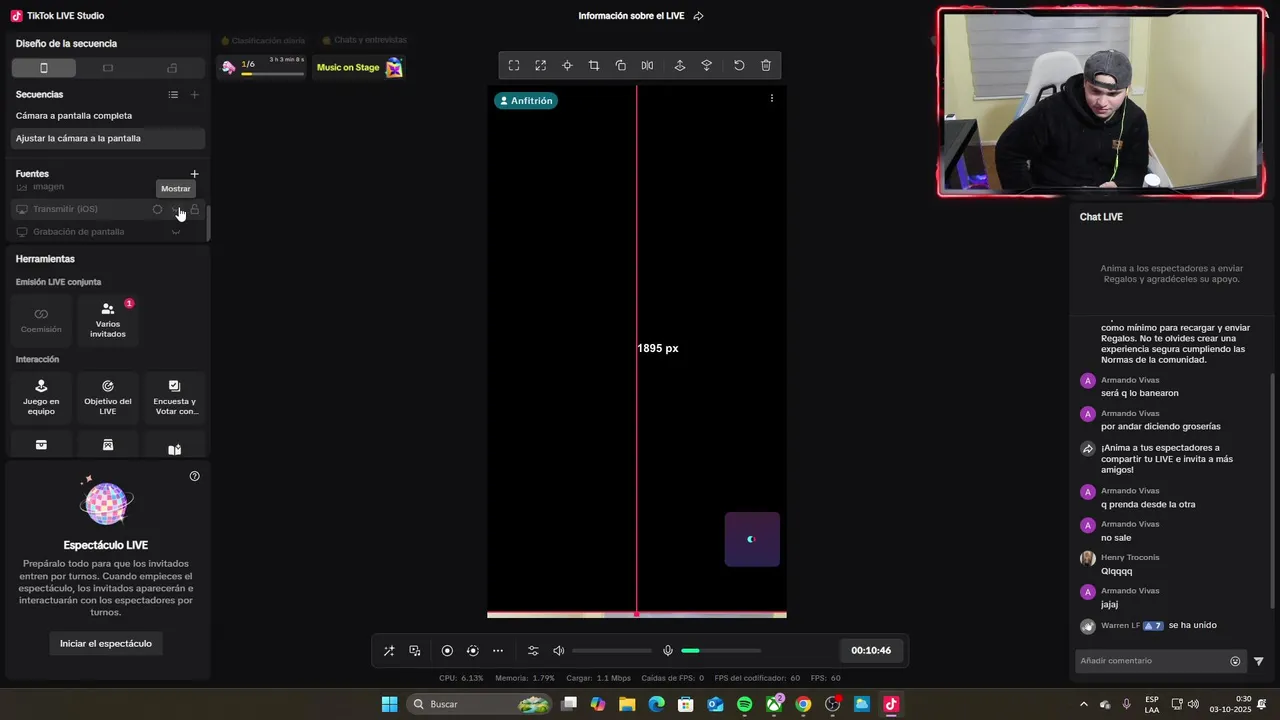
Task: Open the preview three-dot menu
Action: 771,98
